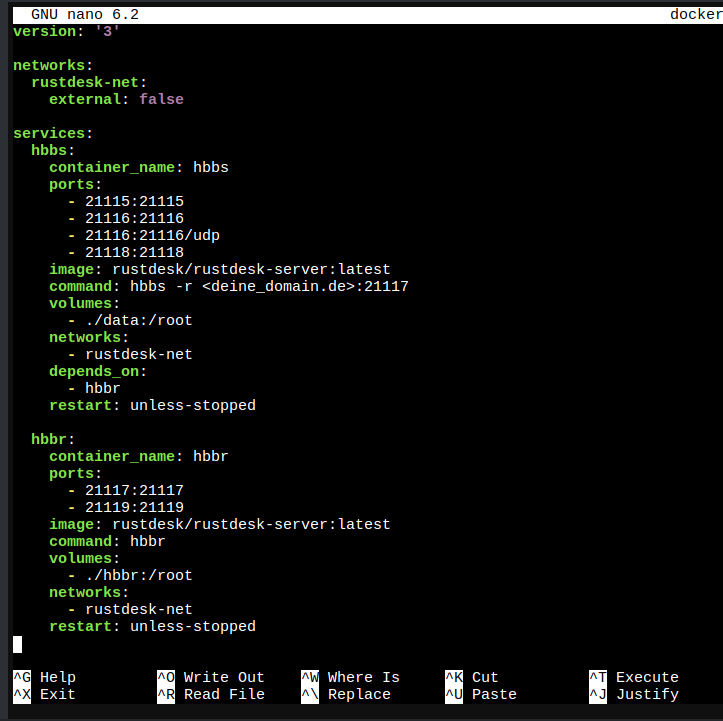Image resolution: width=723 pixels, height=721 pixels.
Task: Click the ^J Justify shortcut
Action: coord(634,694)
